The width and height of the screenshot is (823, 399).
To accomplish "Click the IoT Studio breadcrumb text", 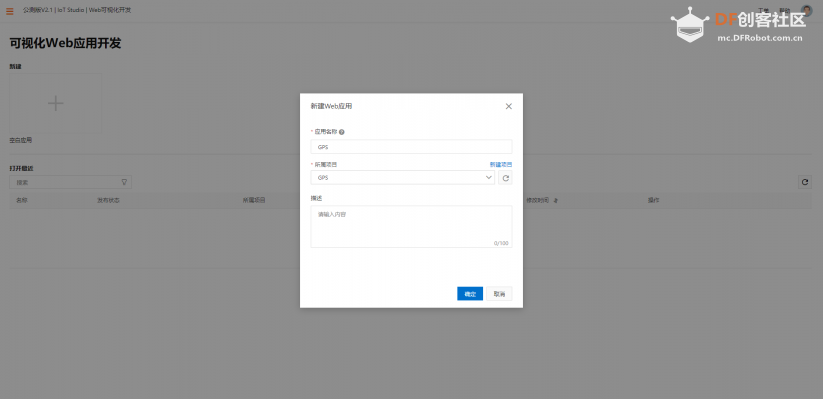I will pos(71,10).
